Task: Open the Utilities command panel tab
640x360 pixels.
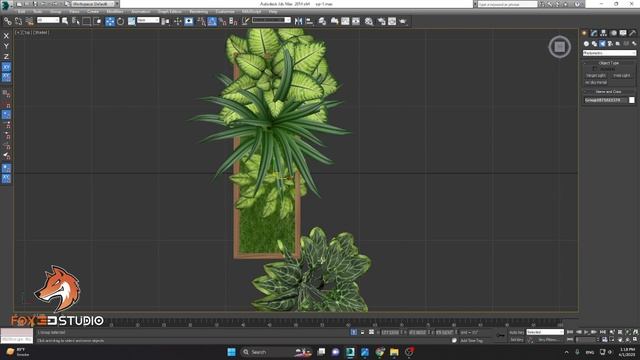Action: coord(633,33)
